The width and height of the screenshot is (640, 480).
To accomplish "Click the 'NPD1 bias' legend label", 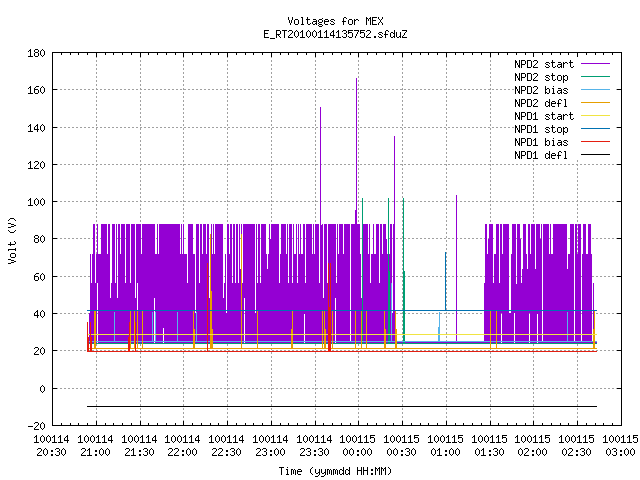I will [x=541, y=142].
